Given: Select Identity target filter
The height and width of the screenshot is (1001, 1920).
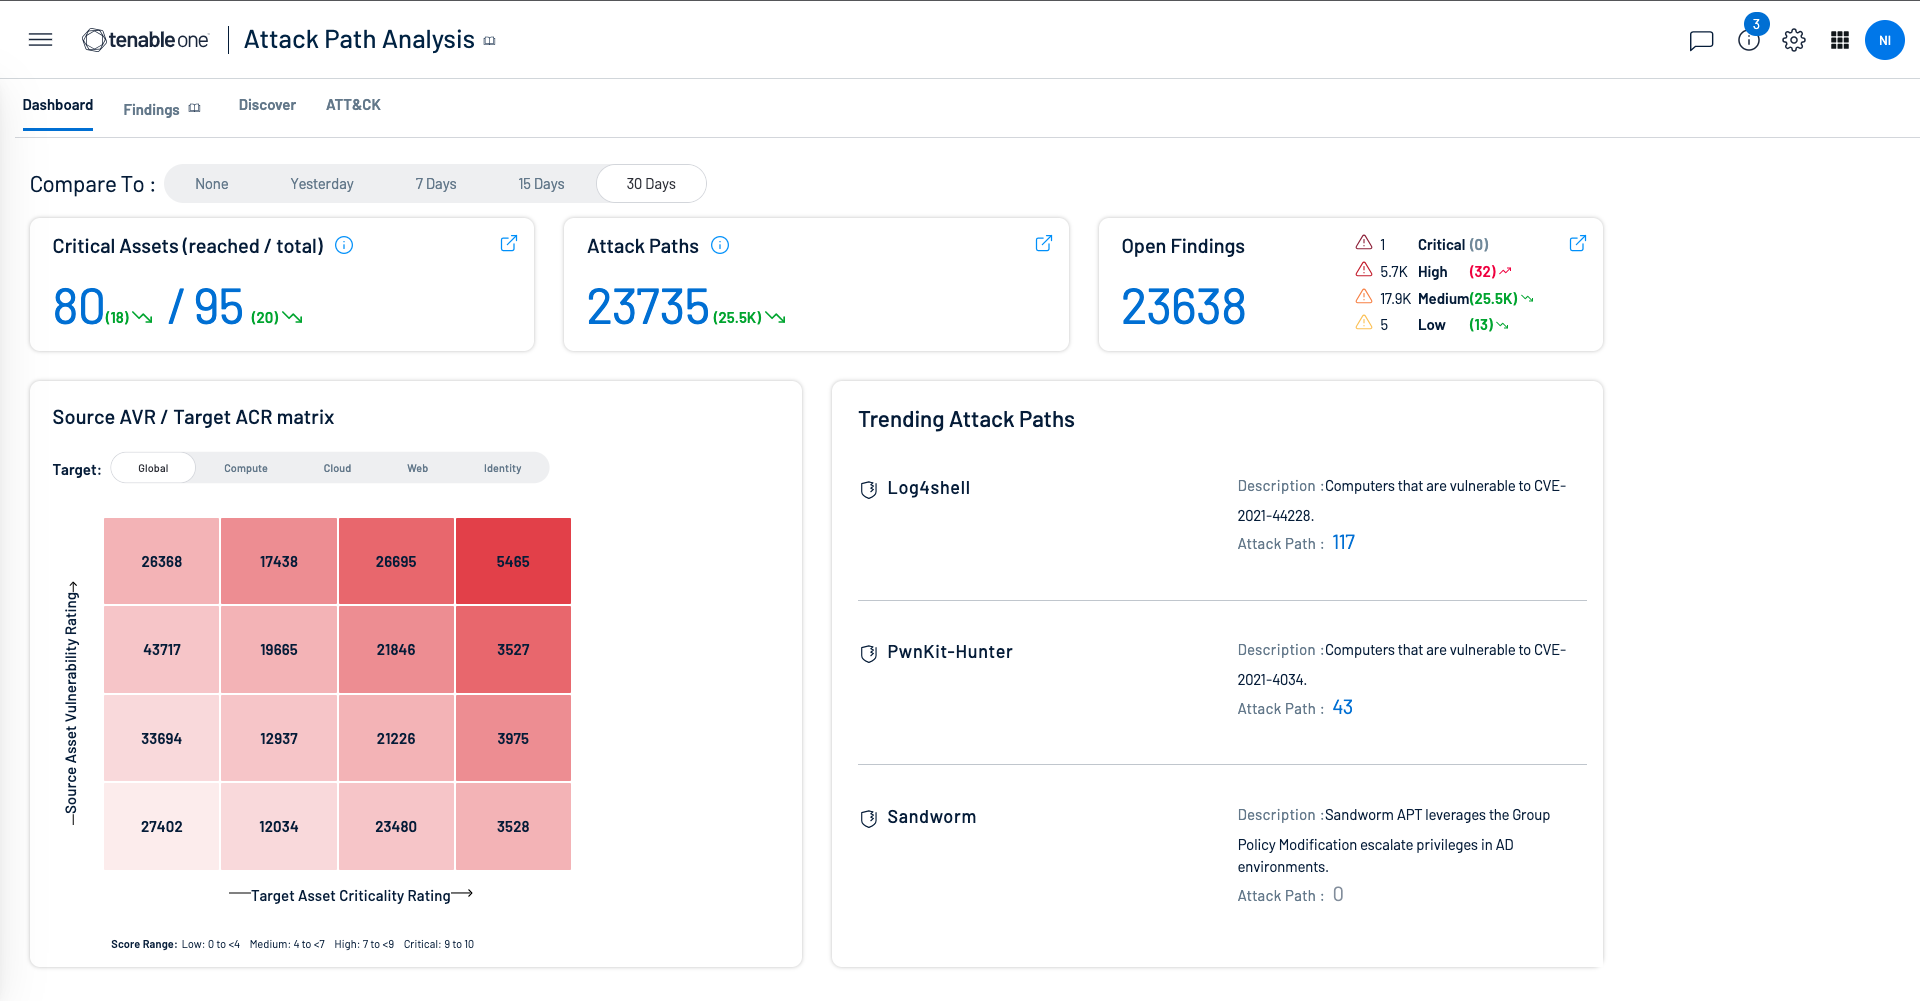Looking at the screenshot, I should click(502, 468).
